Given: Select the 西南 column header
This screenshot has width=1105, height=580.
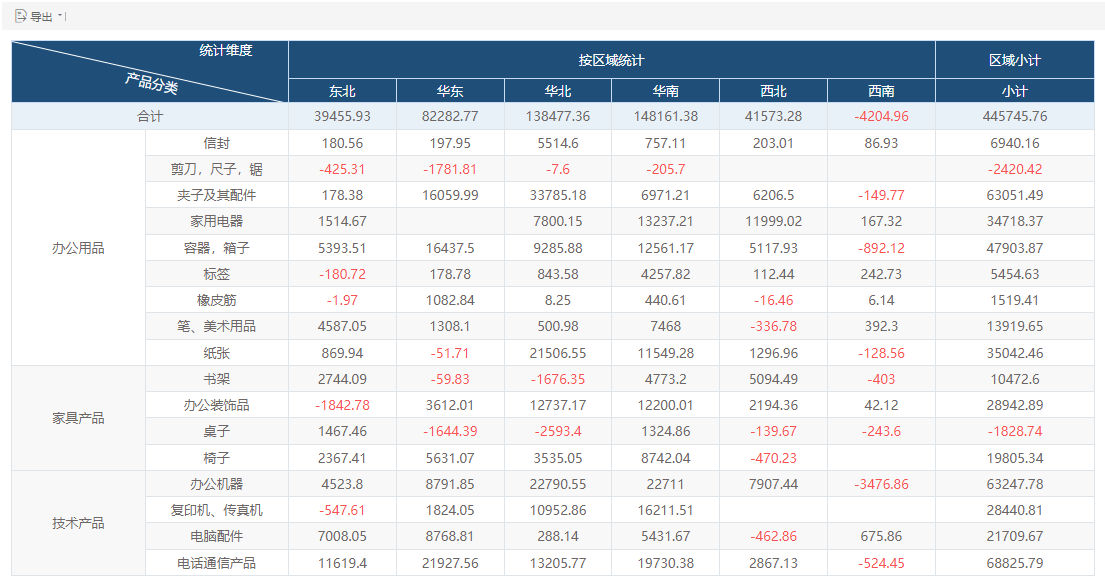Looking at the screenshot, I should point(881,91).
